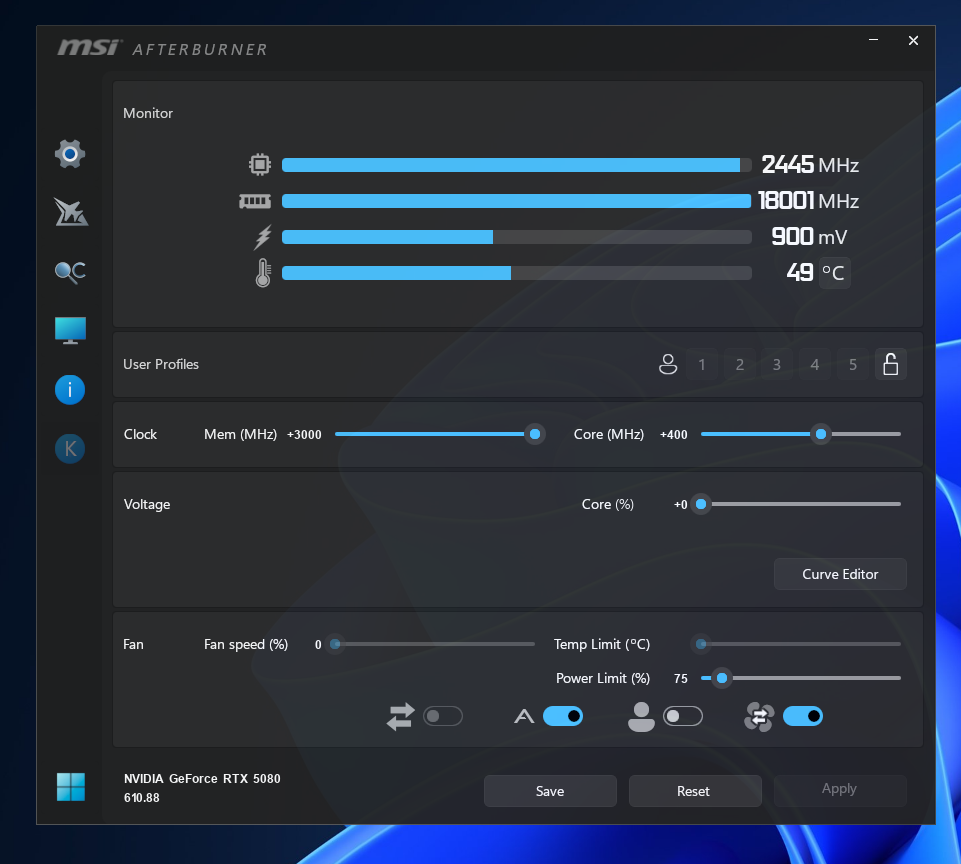The height and width of the screenshot is (864, 961).
Task: Click the 49 temperature readout
Action: point(800,273)
